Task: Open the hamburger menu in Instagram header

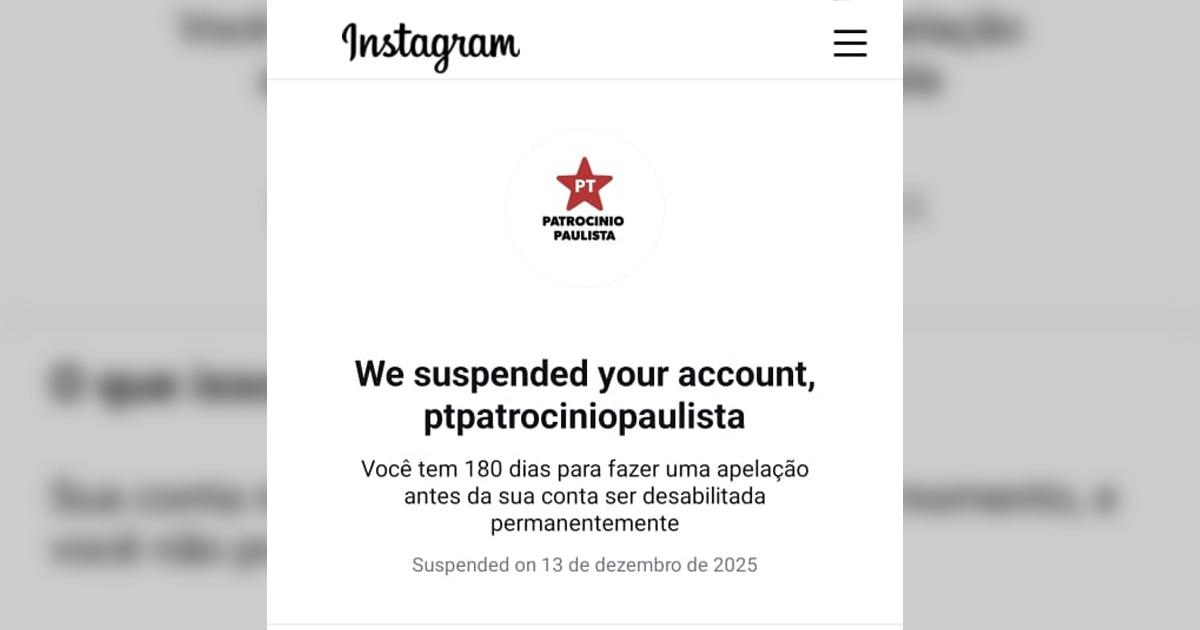Action: 850,43
